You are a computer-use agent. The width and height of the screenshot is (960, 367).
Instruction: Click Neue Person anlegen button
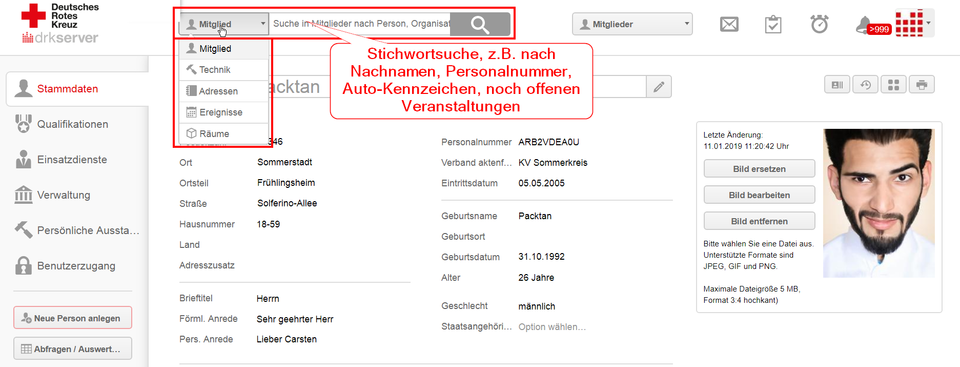[72, 318]
